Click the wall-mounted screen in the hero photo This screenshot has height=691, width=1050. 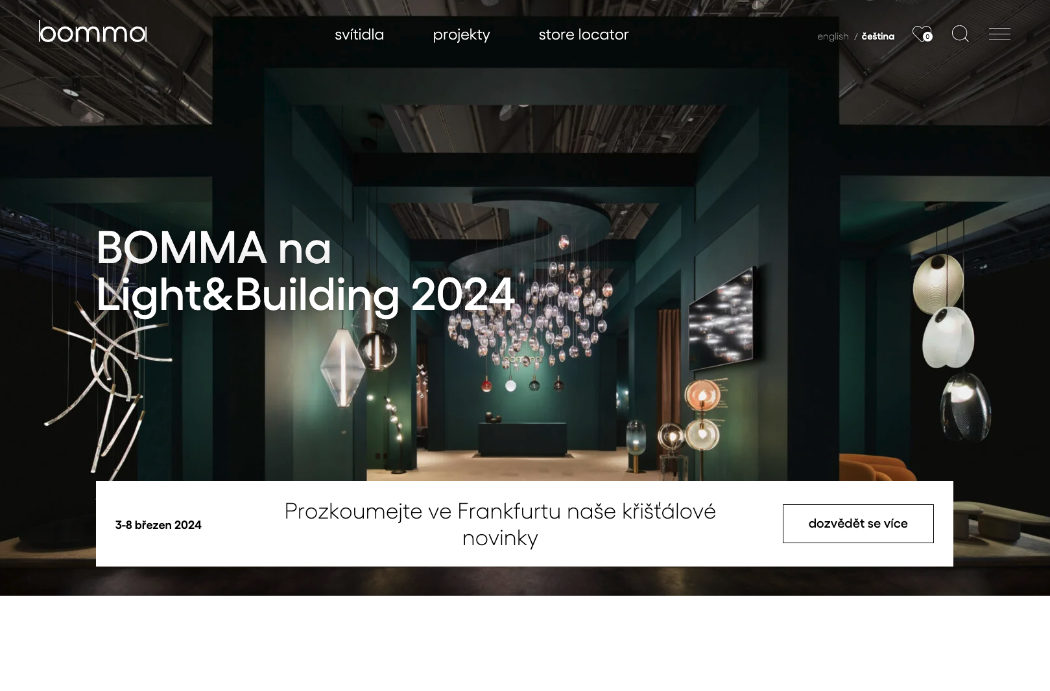722,319
